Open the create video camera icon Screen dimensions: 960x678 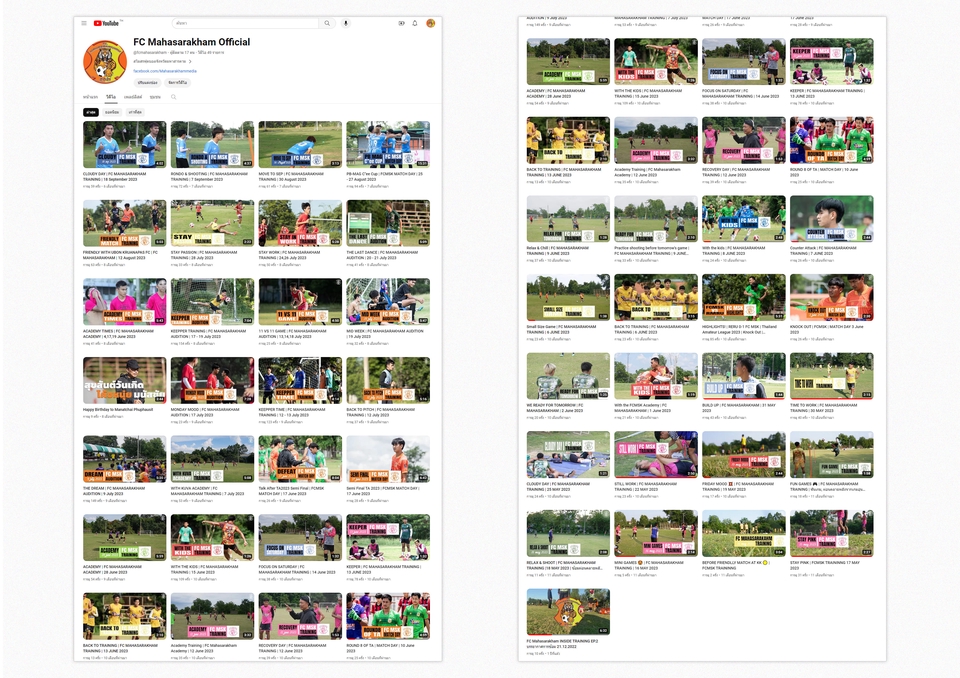coord(402,23)
